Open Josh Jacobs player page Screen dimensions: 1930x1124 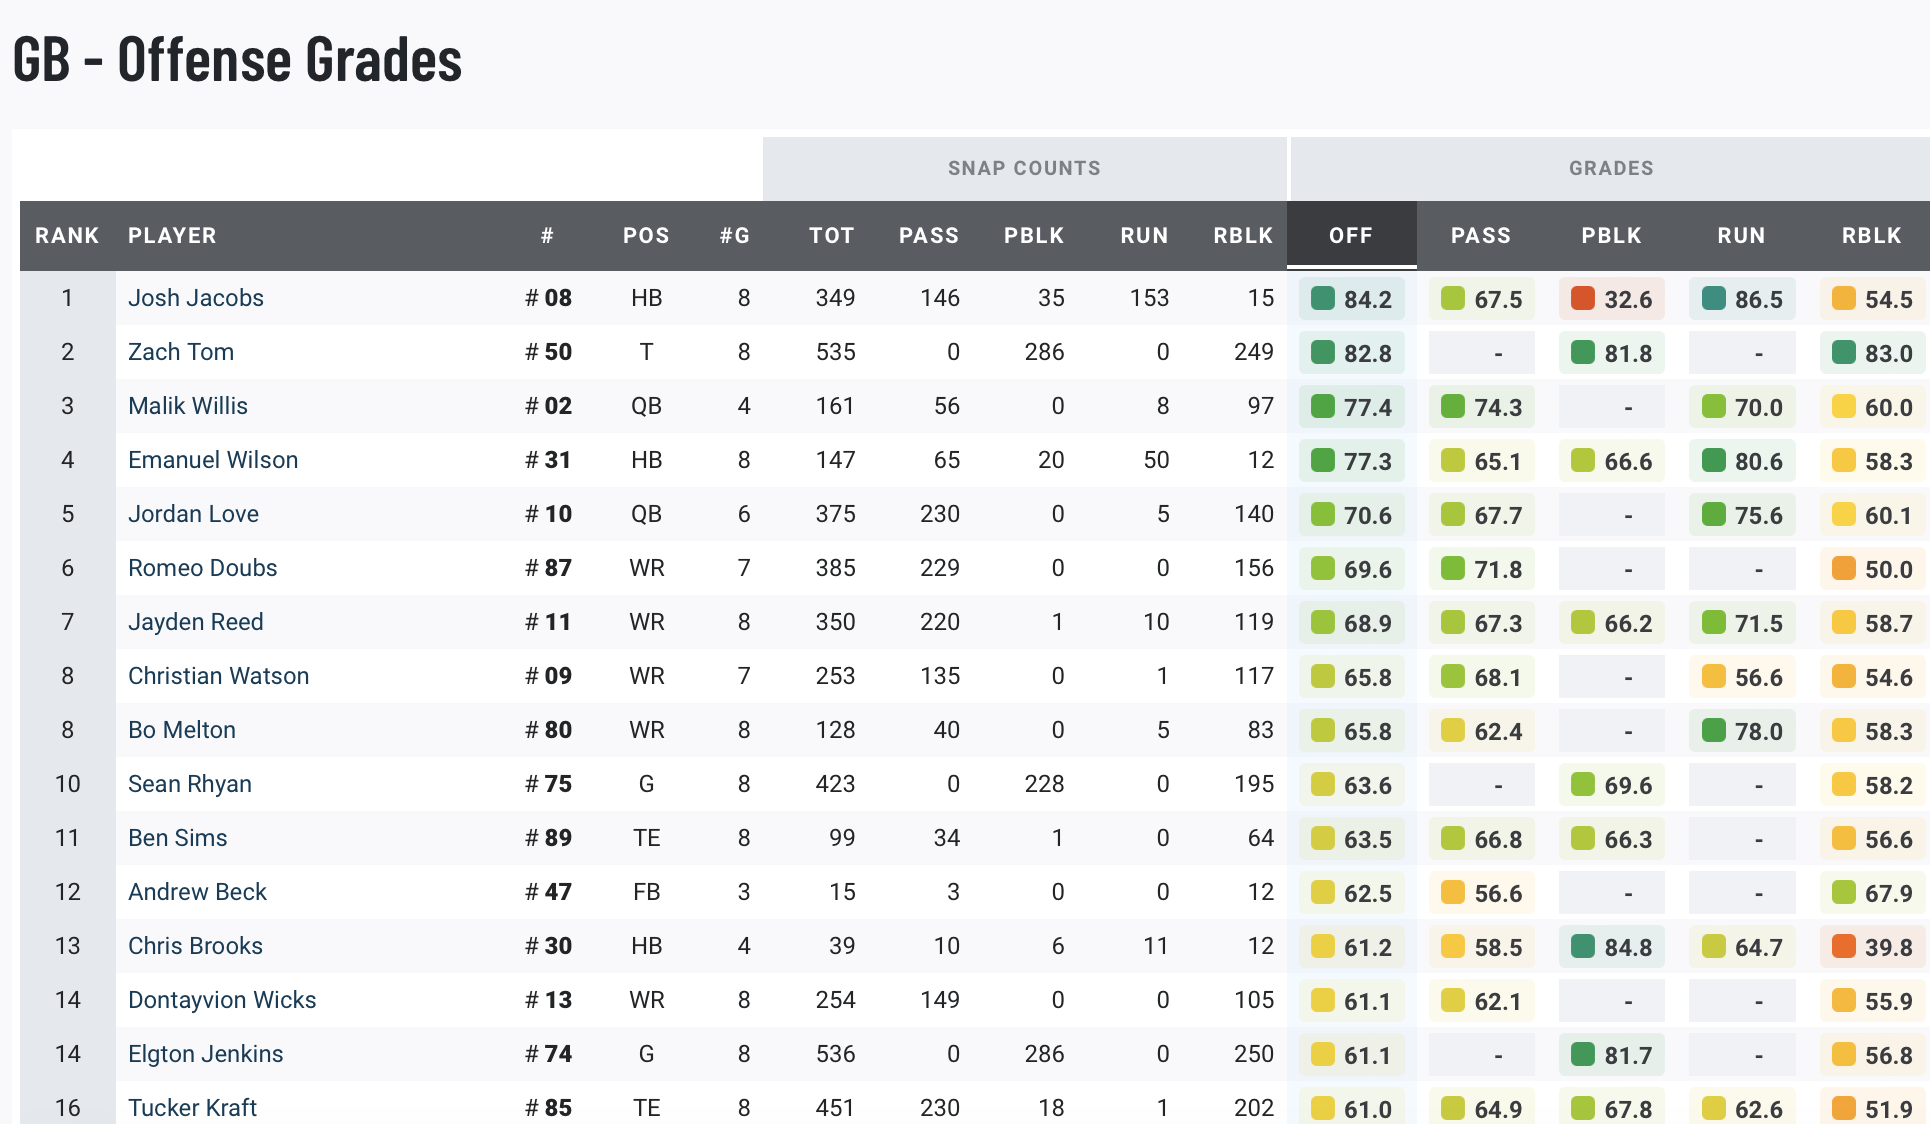coord(196,298)
